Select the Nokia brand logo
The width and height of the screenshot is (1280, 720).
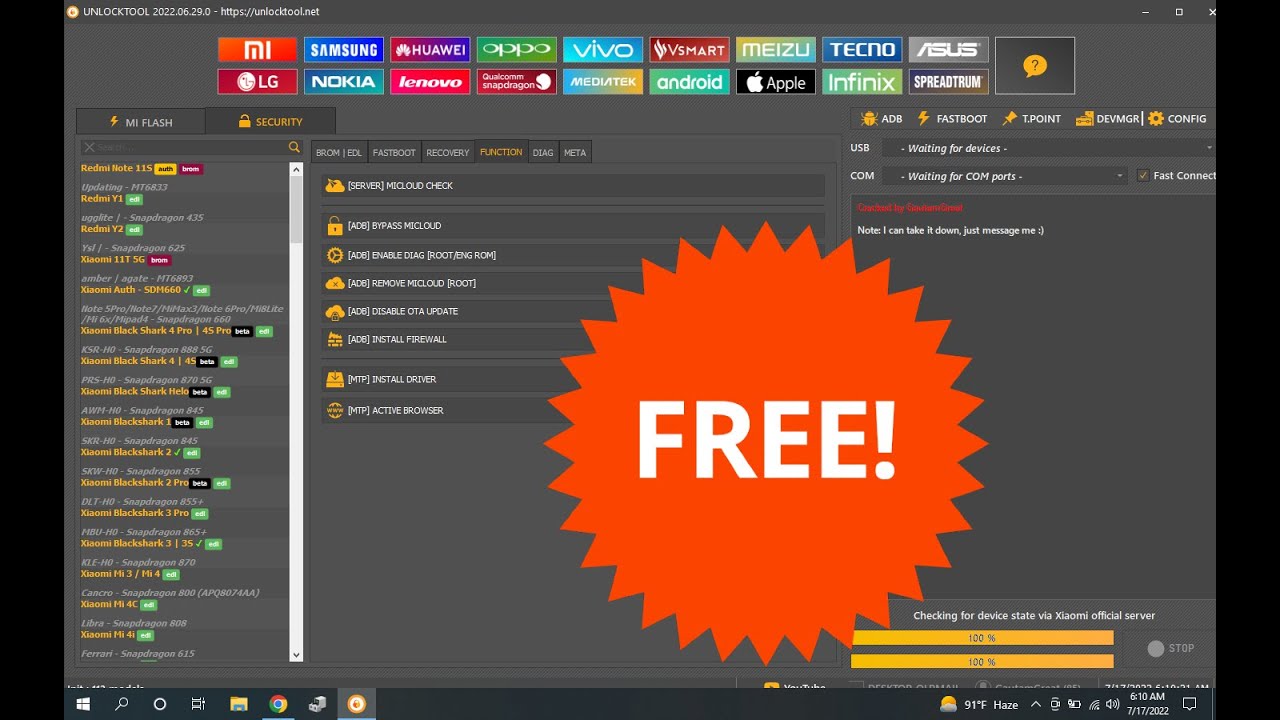click(x=344, y=82)
